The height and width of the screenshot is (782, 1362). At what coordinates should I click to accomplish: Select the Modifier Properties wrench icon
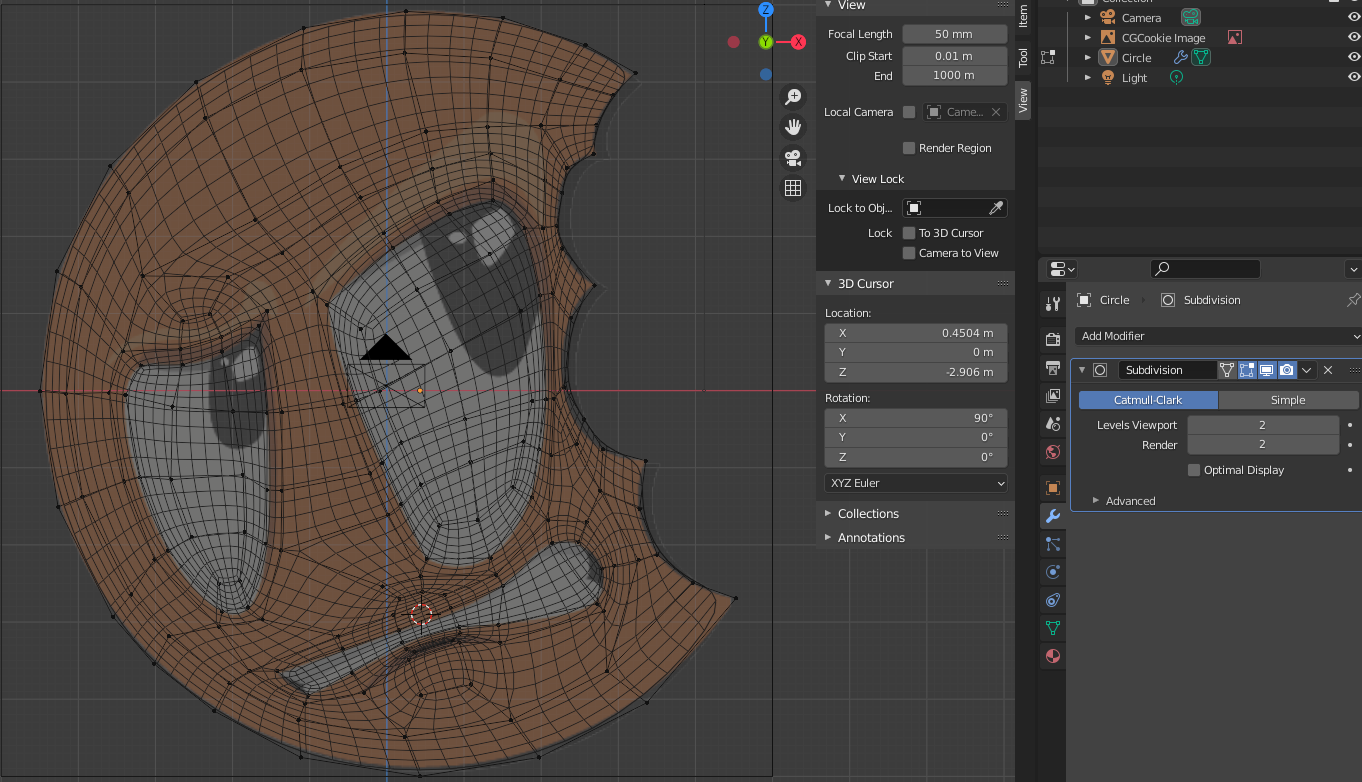[1052, 516]
